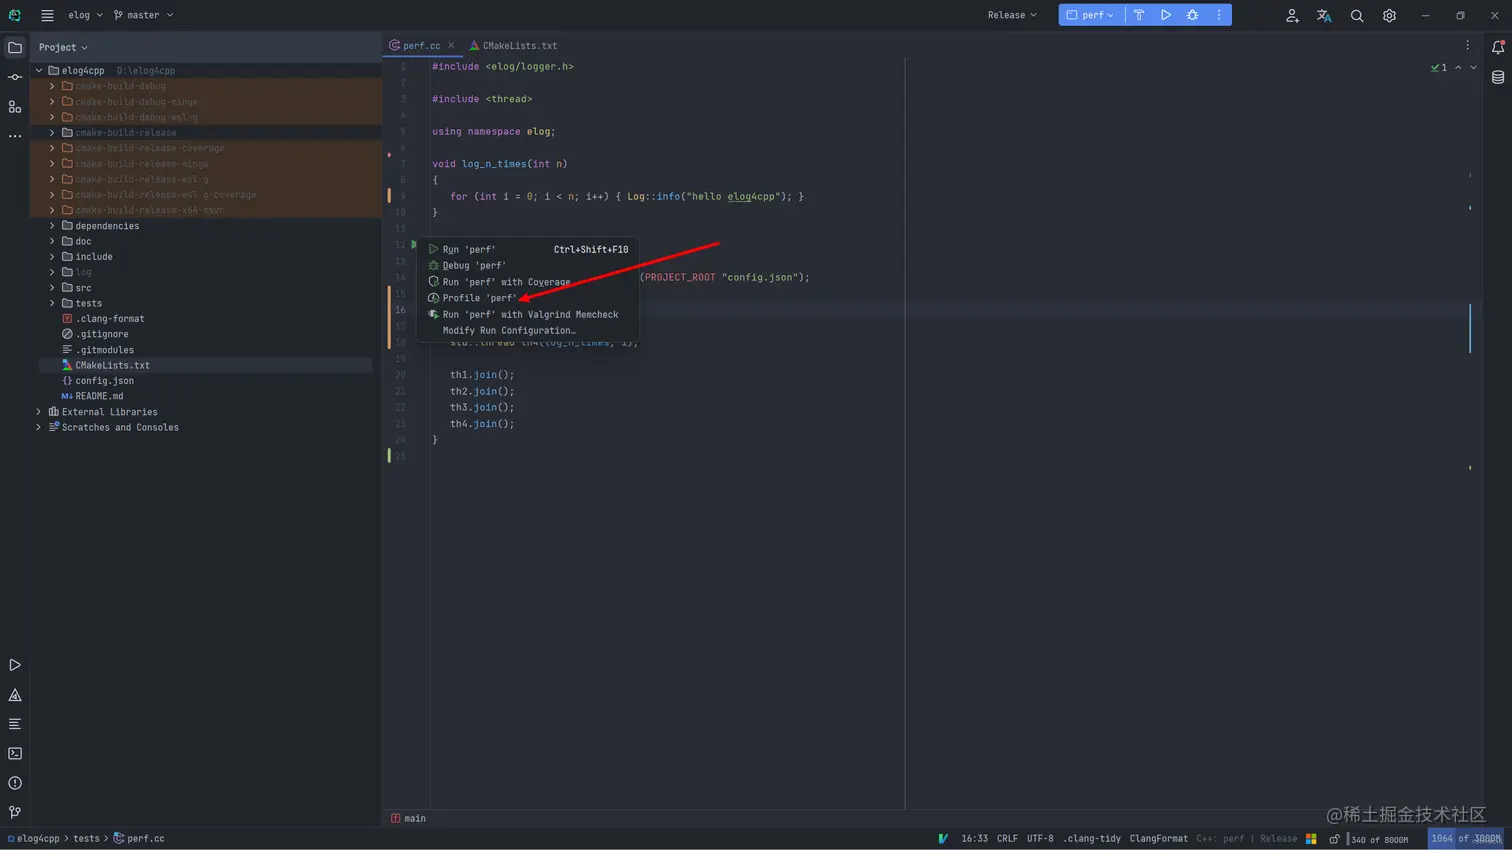The width and height of the screenshot is (1512, 850).
Task: Open the elog project dropdown
Action: (x=85, y=15)
